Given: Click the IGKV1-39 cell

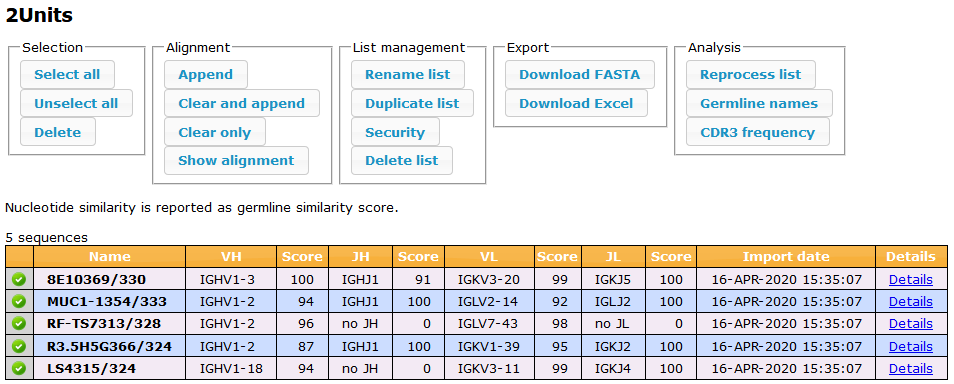Looking at the screenshot, I should point(489,346).
